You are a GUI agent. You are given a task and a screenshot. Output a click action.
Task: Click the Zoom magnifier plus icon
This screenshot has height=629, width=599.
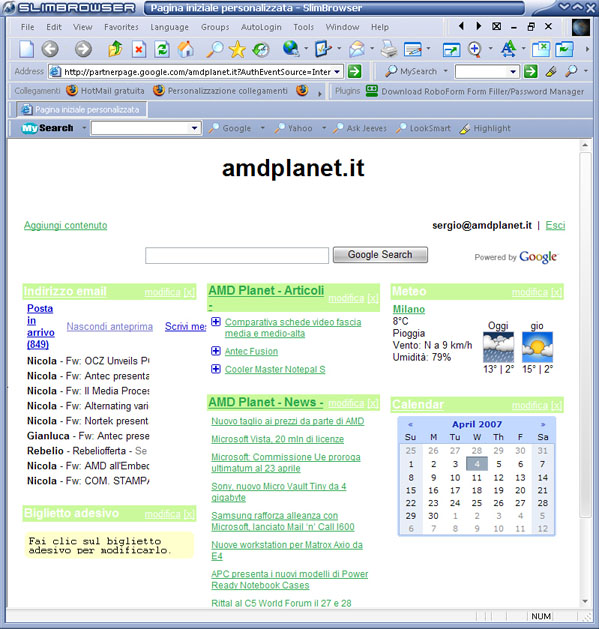point(475,49)
